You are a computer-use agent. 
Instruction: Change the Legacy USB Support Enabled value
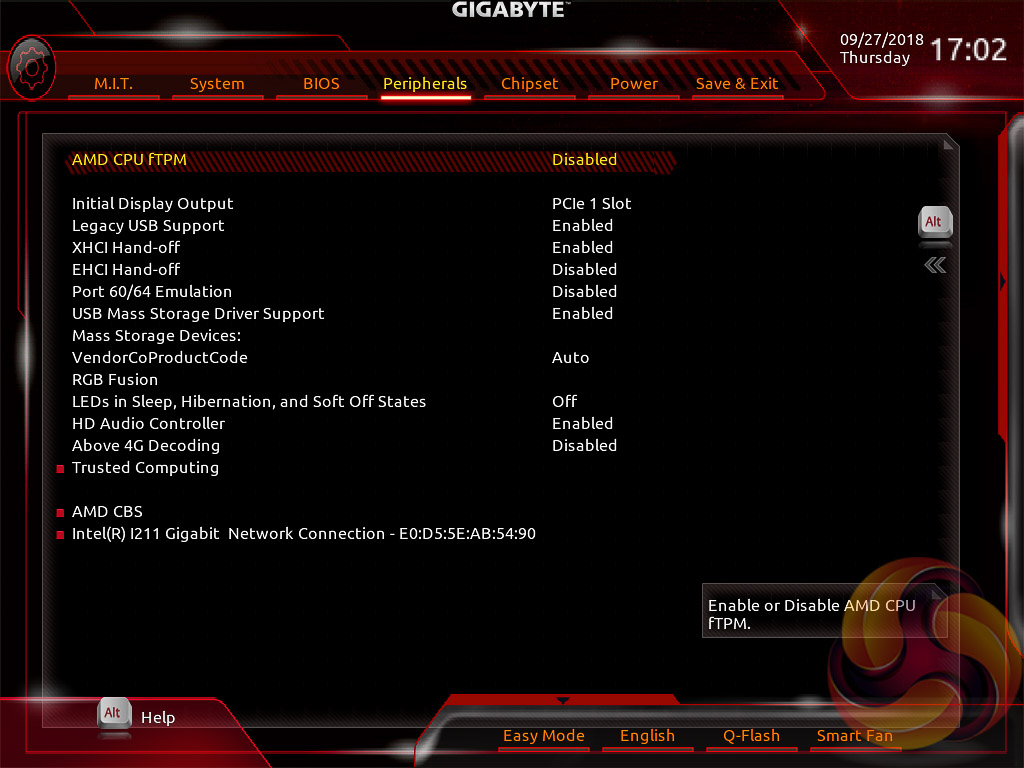(x=583, y=225)
